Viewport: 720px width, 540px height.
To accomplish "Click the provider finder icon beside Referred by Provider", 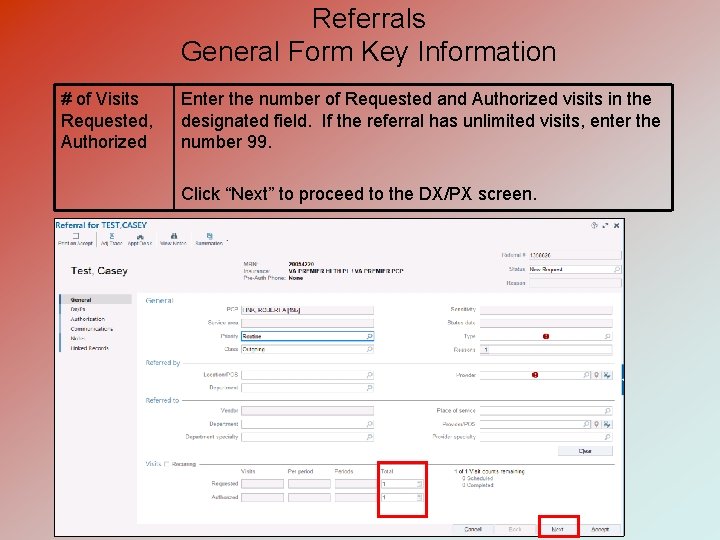I will (x=607, y=375).
